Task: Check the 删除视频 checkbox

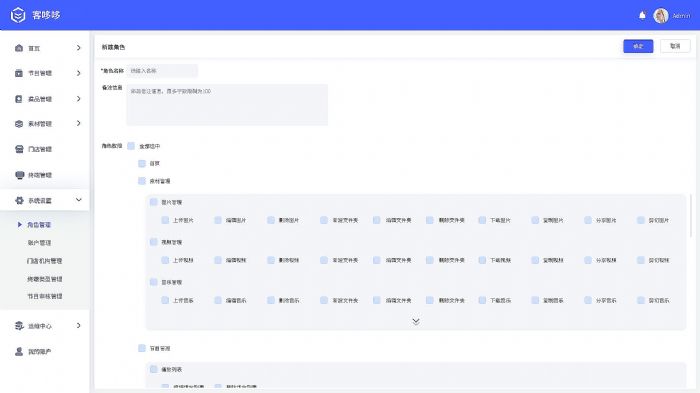Action: [x=271, y=260]
